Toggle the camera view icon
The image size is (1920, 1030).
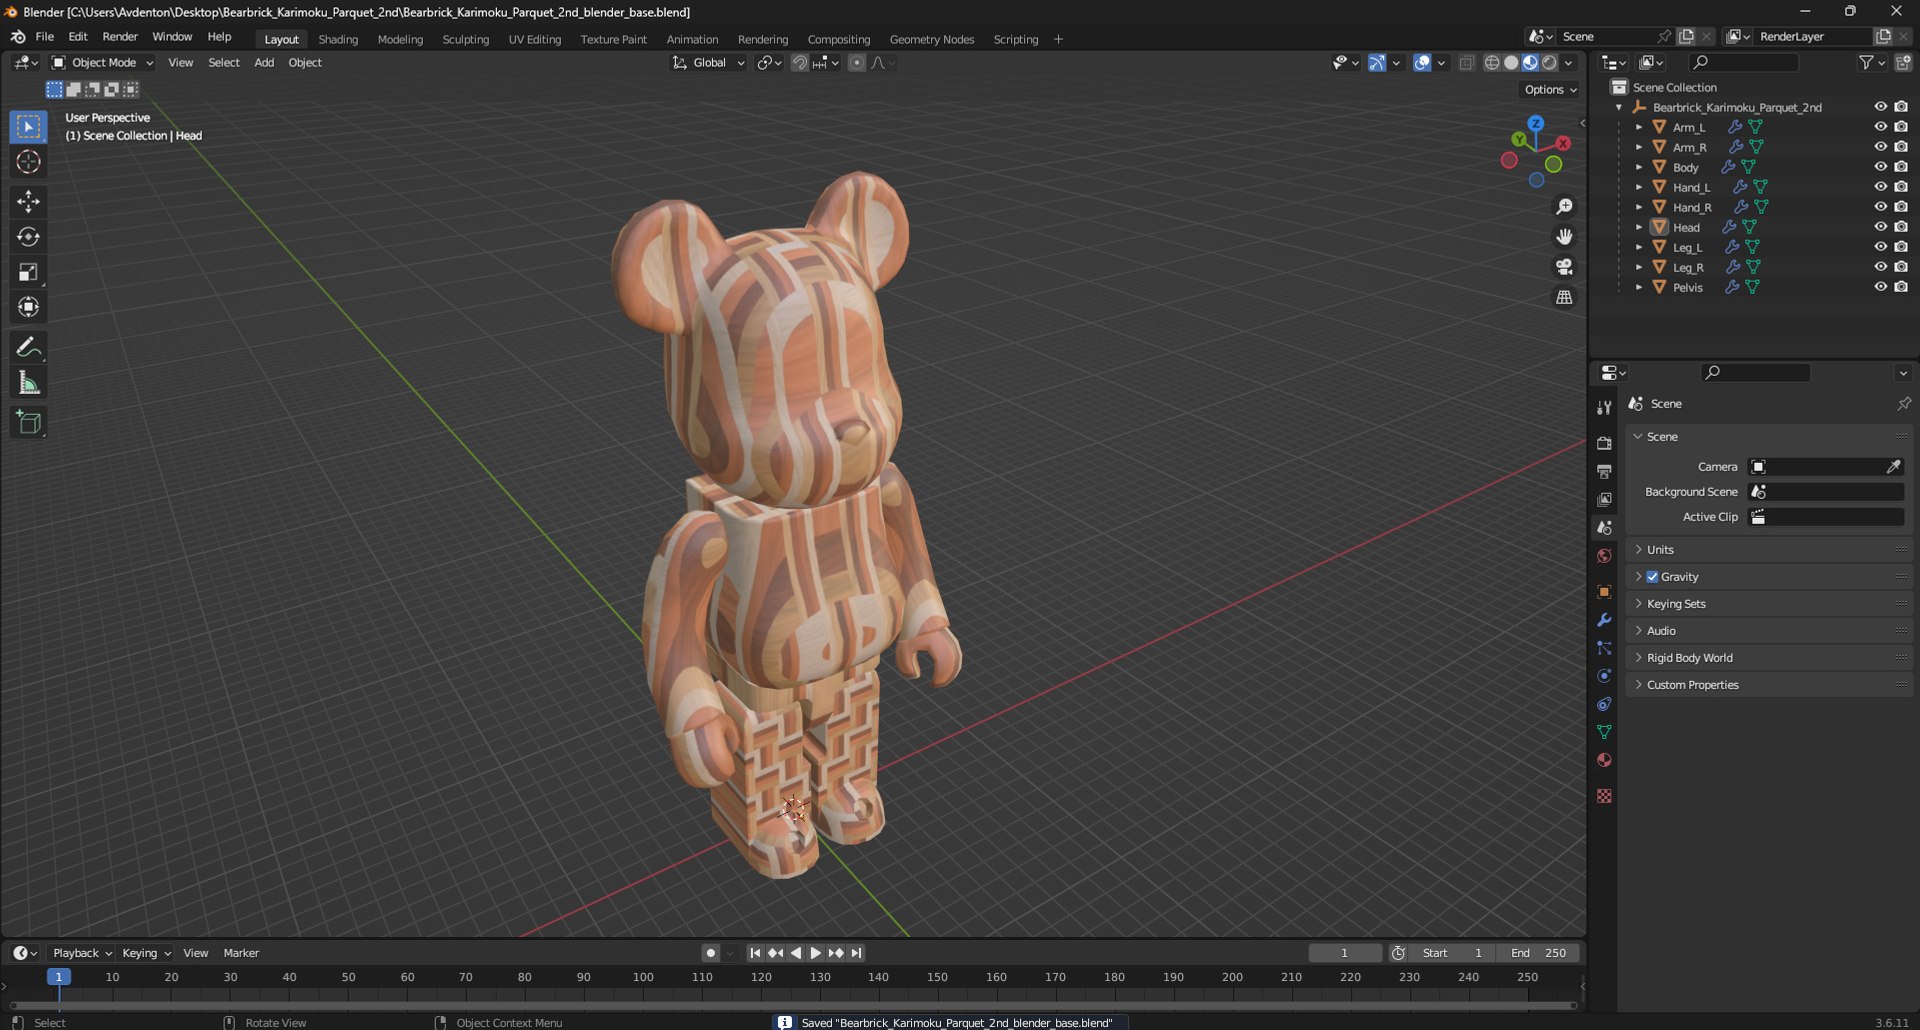(1564, 267)
